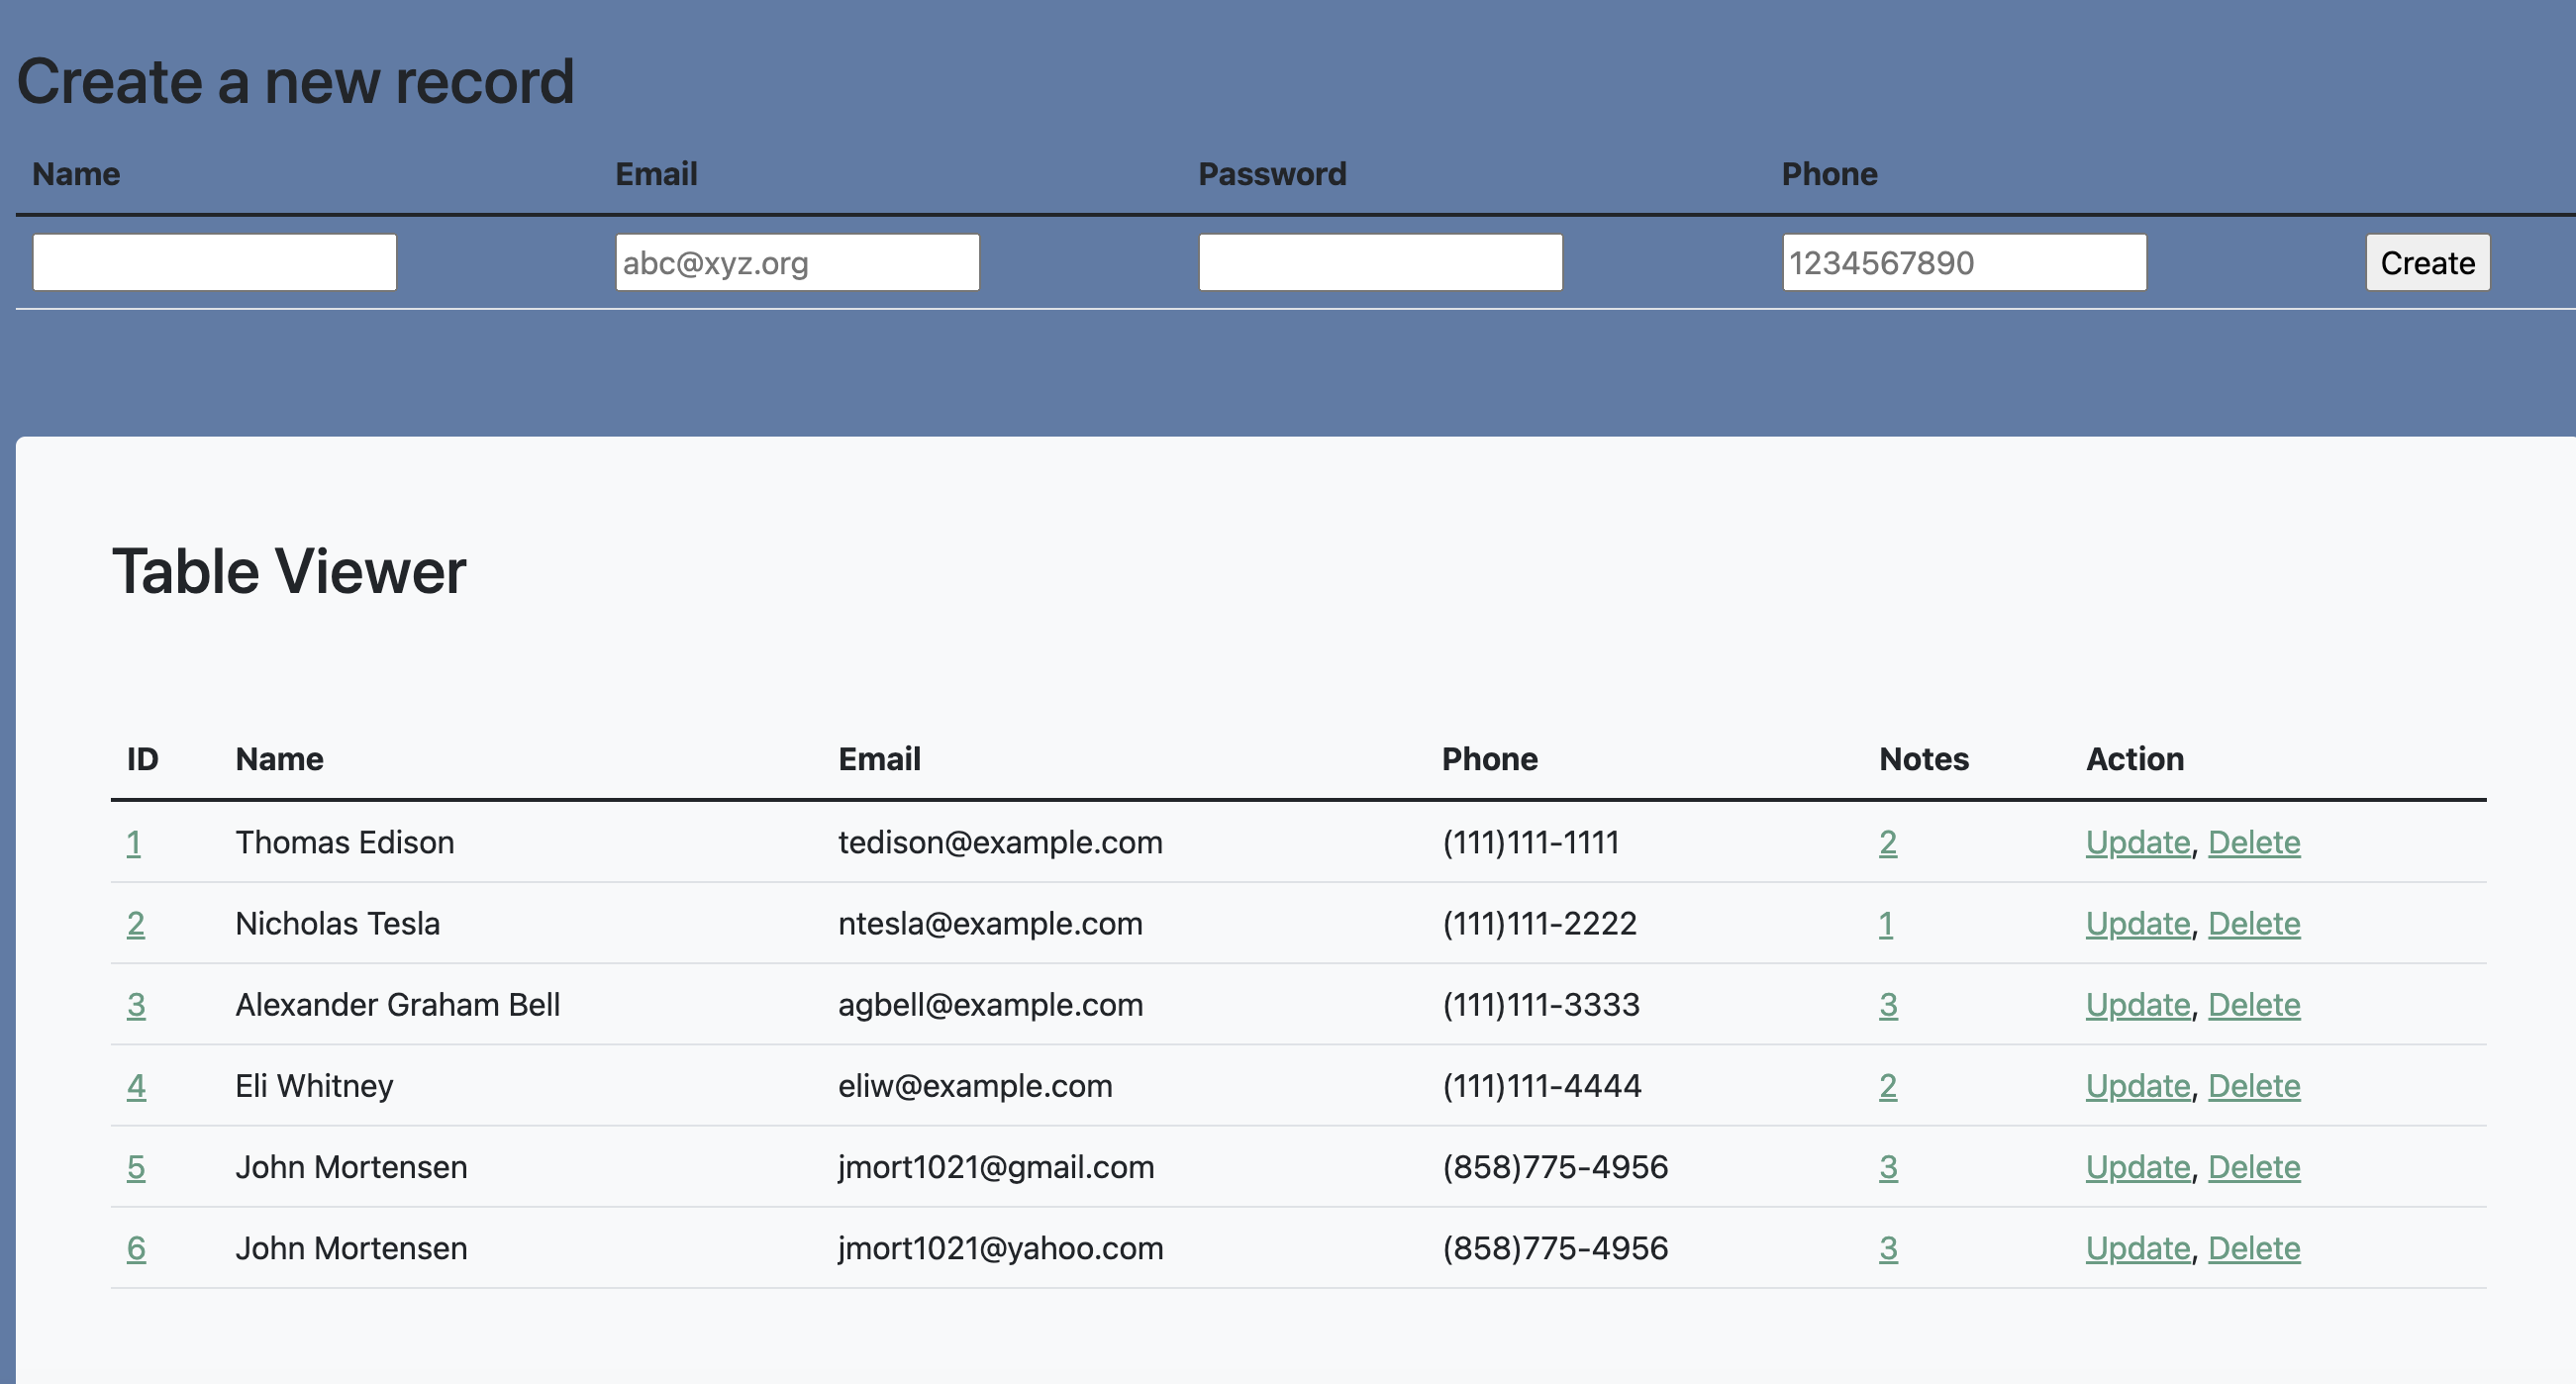Click the Phone field showing 1234567890
This screenshot has width=2576, height=1384.
(x=1963, y=263)
